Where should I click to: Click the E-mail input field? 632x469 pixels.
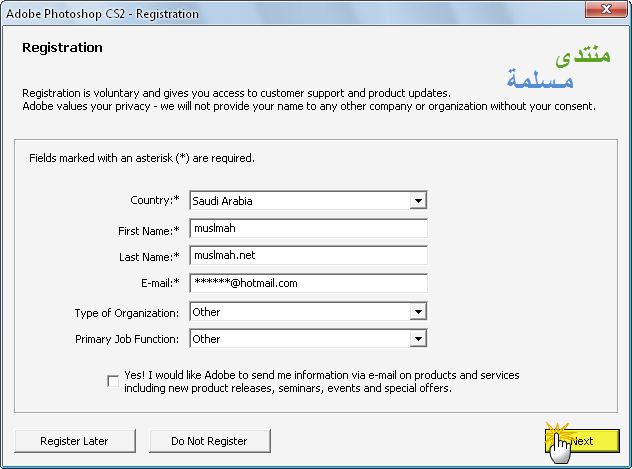(308, 283)
